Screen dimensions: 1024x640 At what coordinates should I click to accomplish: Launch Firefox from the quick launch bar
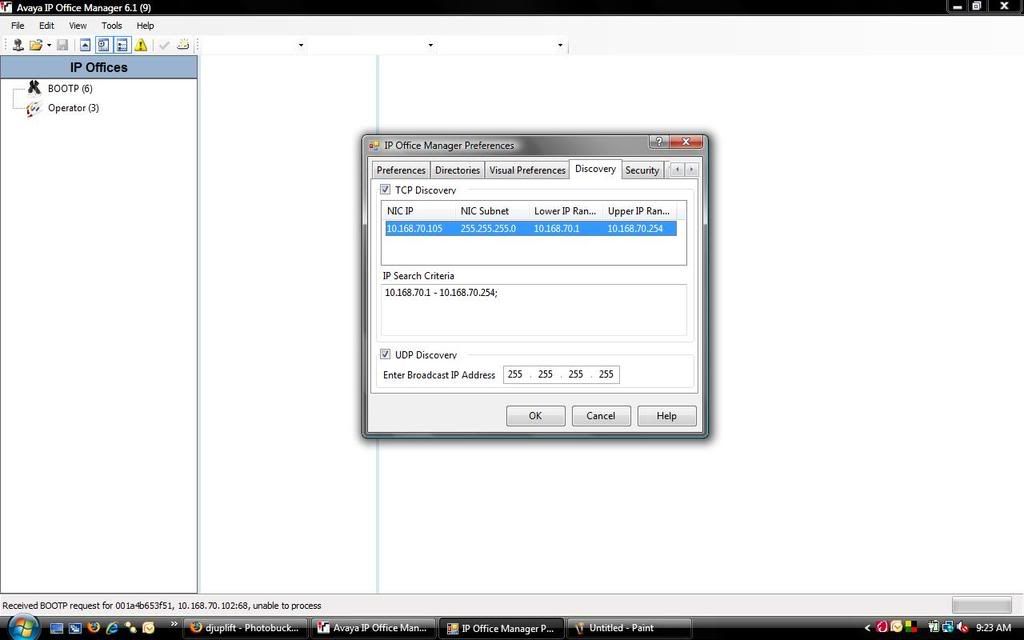(x=93, y=628)
